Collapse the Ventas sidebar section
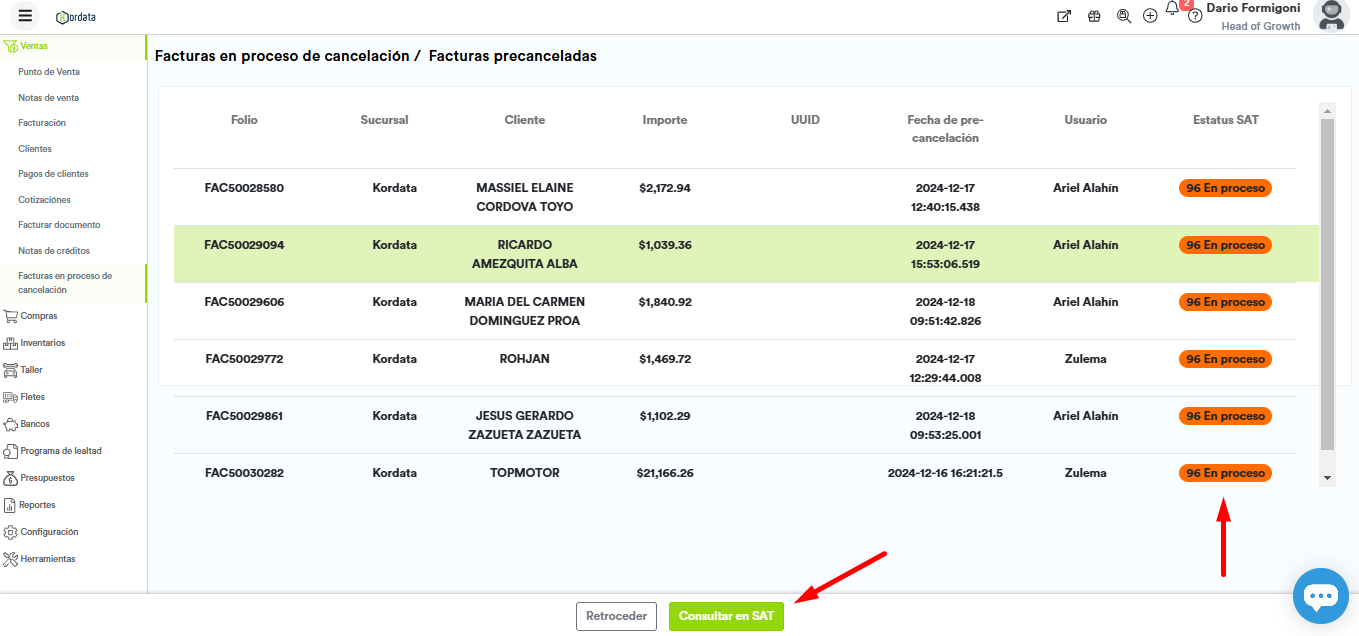Screen dimensions: 1359x636 tap(34, 46)
